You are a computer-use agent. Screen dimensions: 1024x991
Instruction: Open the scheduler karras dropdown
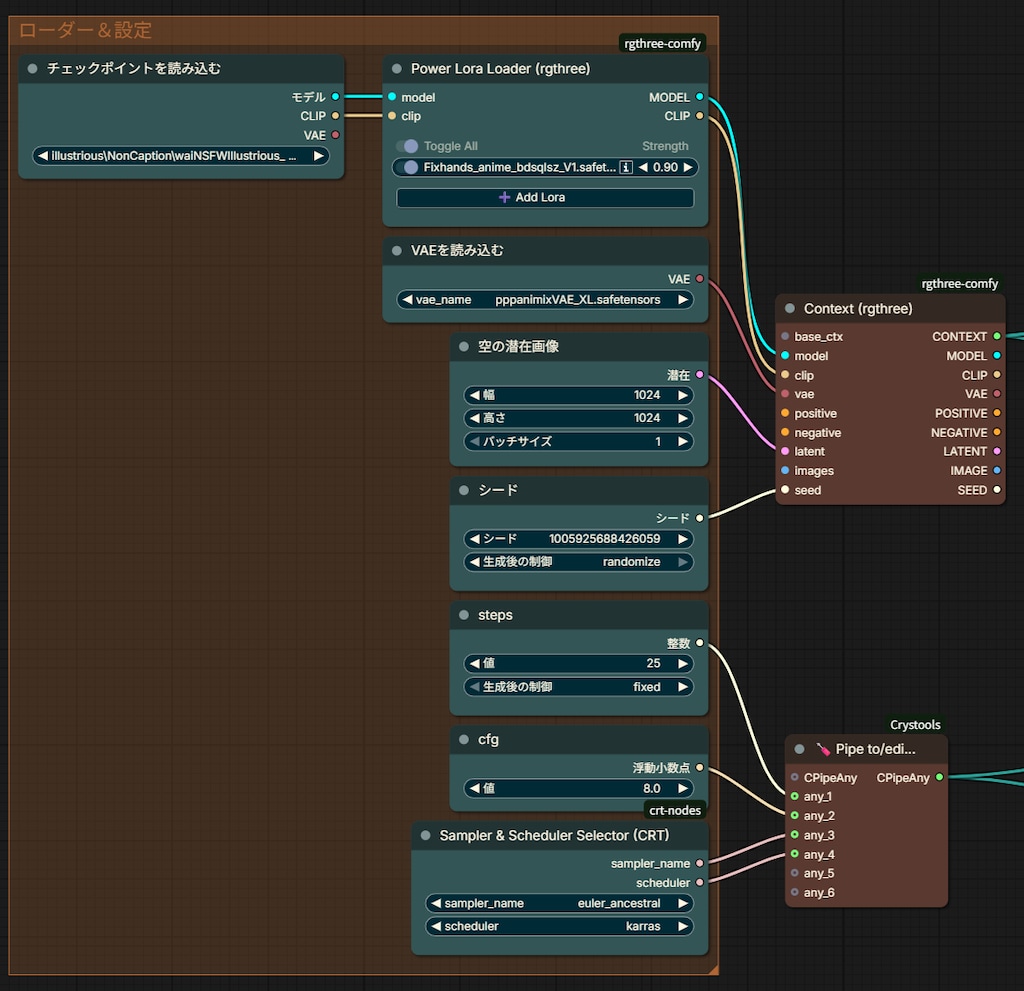[559, 926]
